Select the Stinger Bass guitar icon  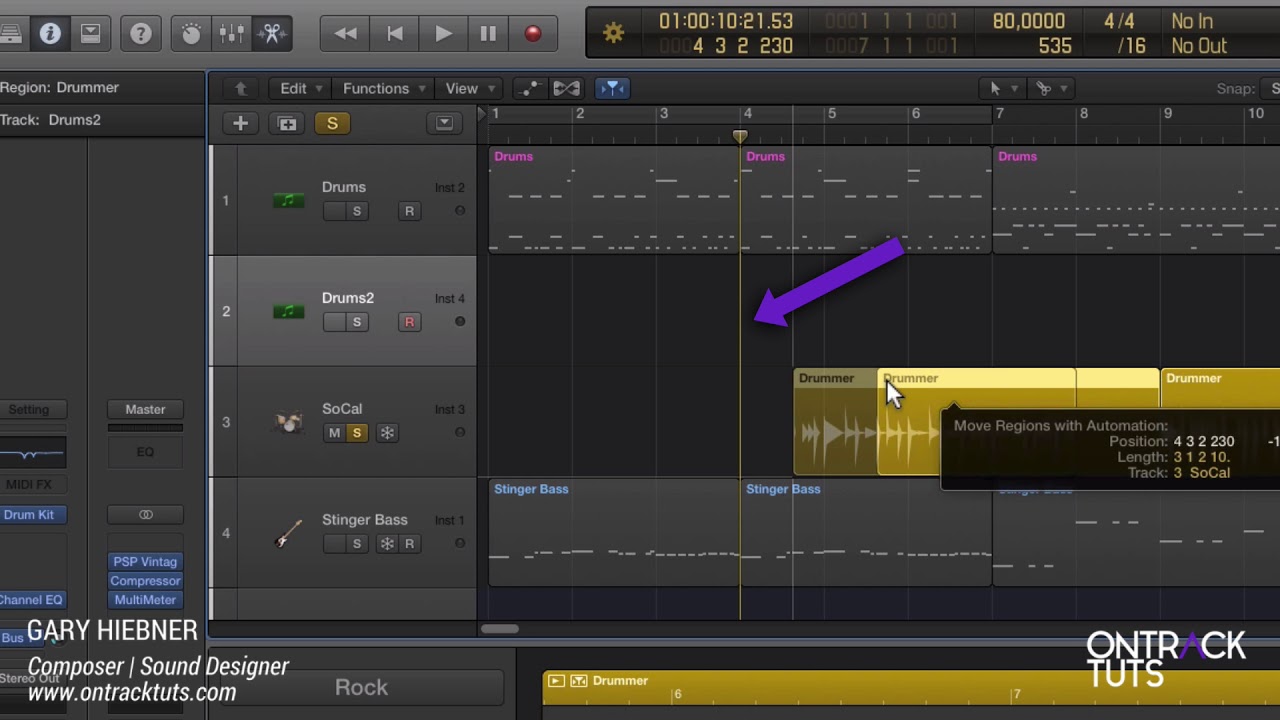pos(288,534)
